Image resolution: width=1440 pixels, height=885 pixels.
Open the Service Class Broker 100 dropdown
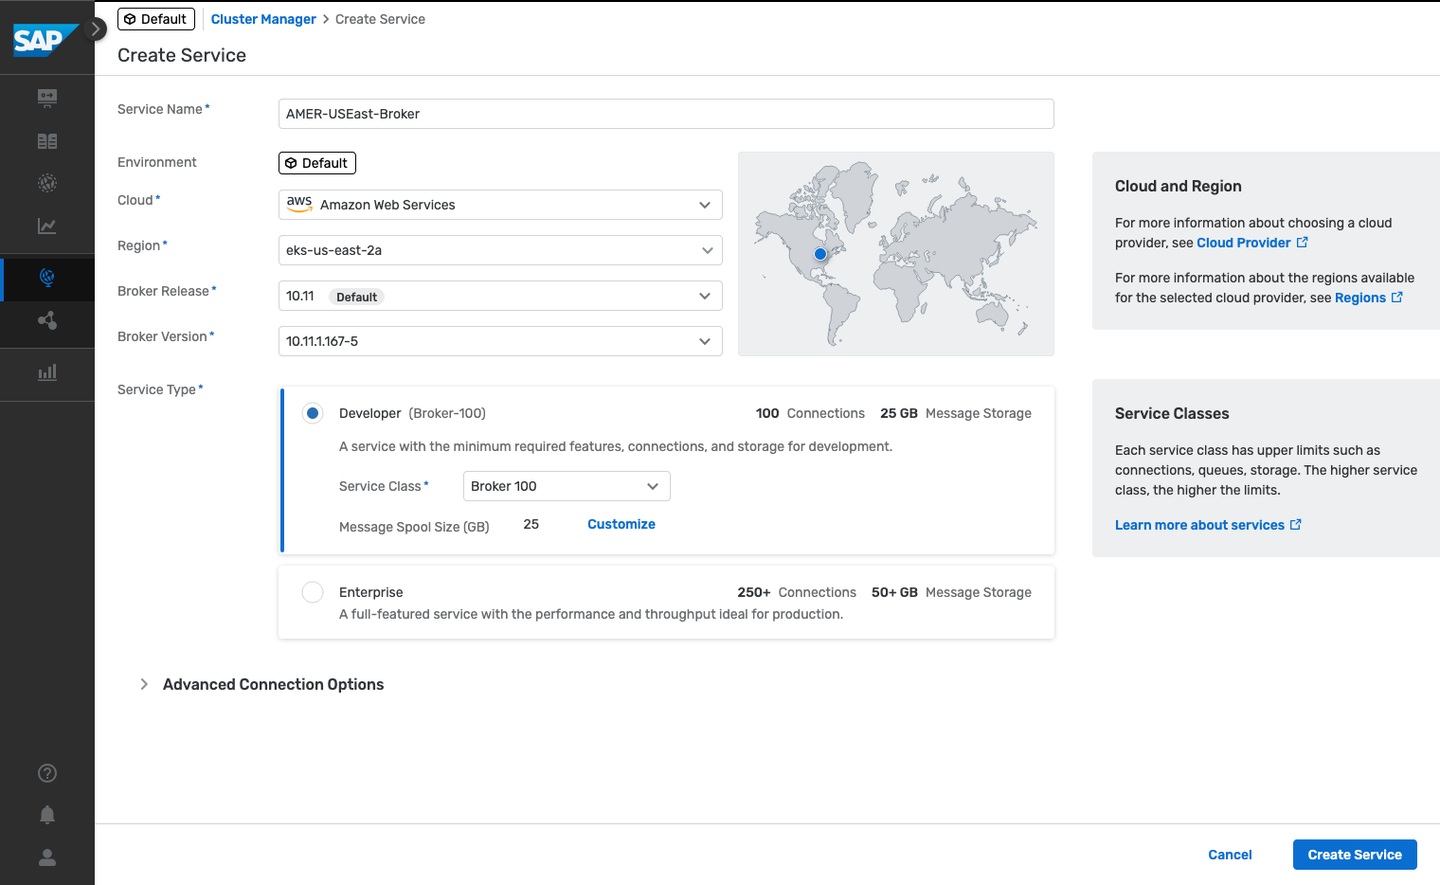[x=566, y=486]
